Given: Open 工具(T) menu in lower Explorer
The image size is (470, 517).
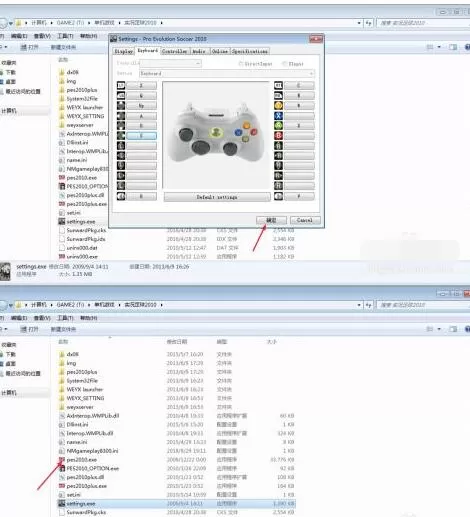Looking at the screenshot, I should pos(65,318).
